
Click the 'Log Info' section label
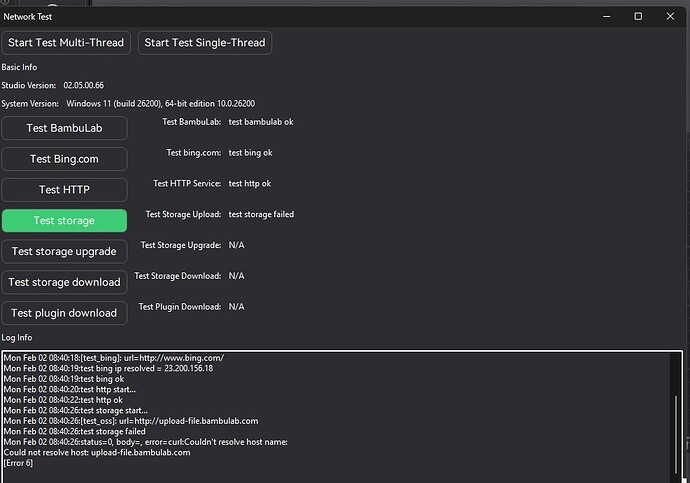(x=17, y=337)
